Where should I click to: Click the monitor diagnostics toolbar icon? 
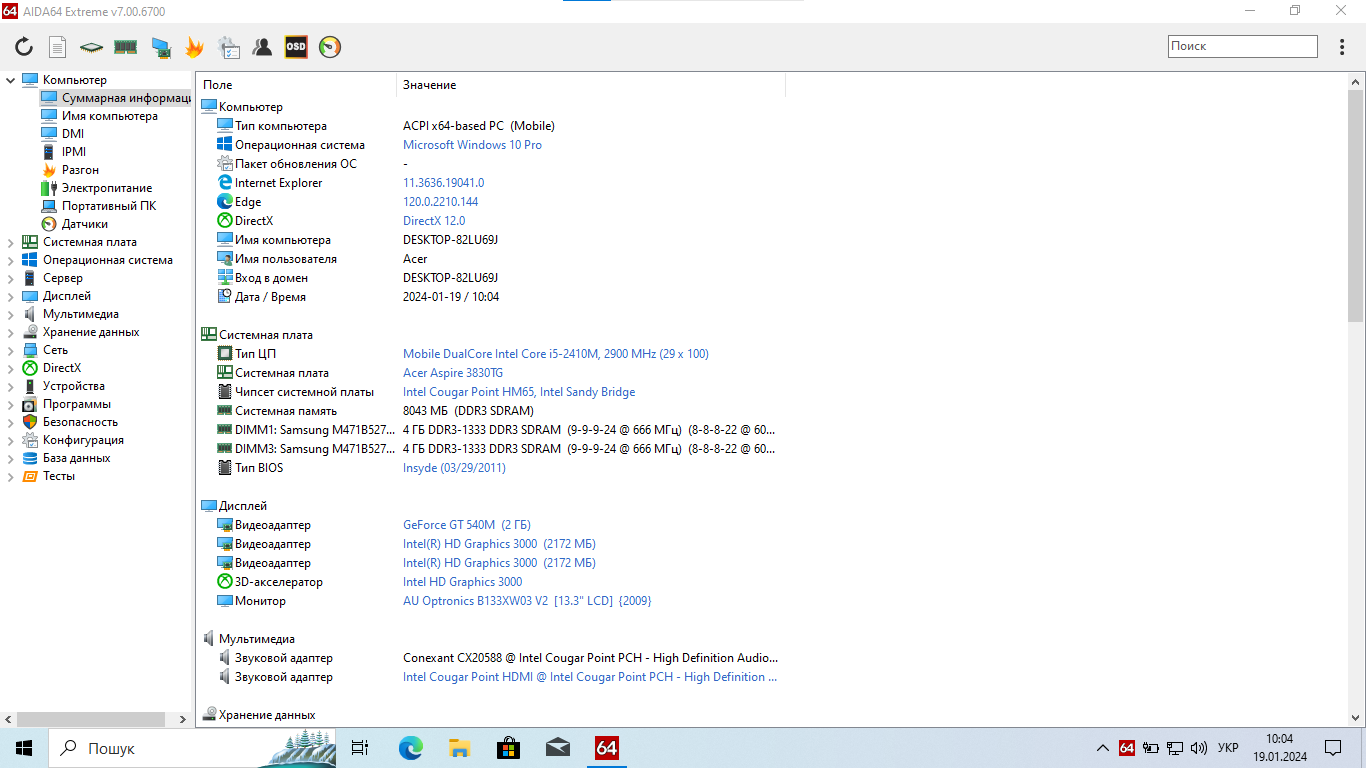pos(160,47)
